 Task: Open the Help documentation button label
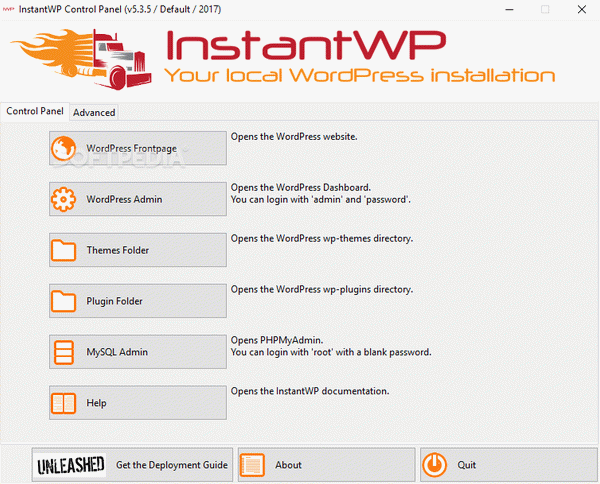click(96, 403)
